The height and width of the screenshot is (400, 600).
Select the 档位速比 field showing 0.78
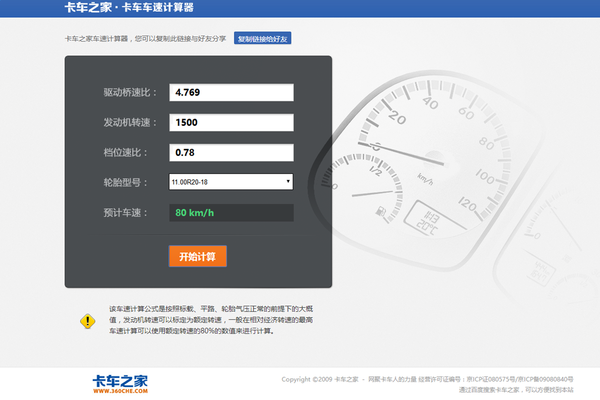230,152
